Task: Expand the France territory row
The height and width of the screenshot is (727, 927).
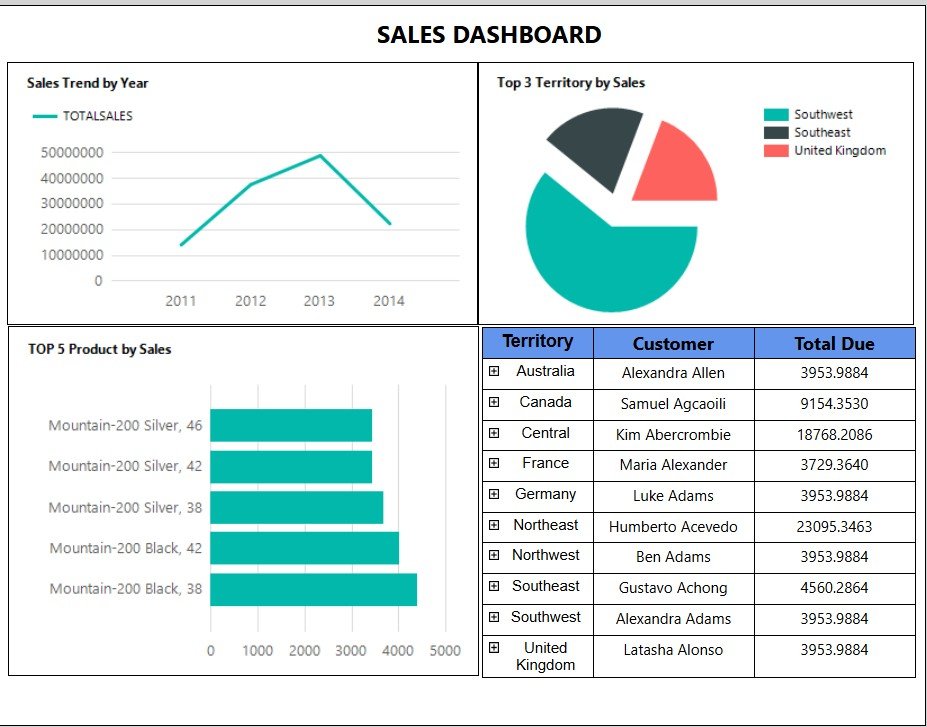Action: 493,463
